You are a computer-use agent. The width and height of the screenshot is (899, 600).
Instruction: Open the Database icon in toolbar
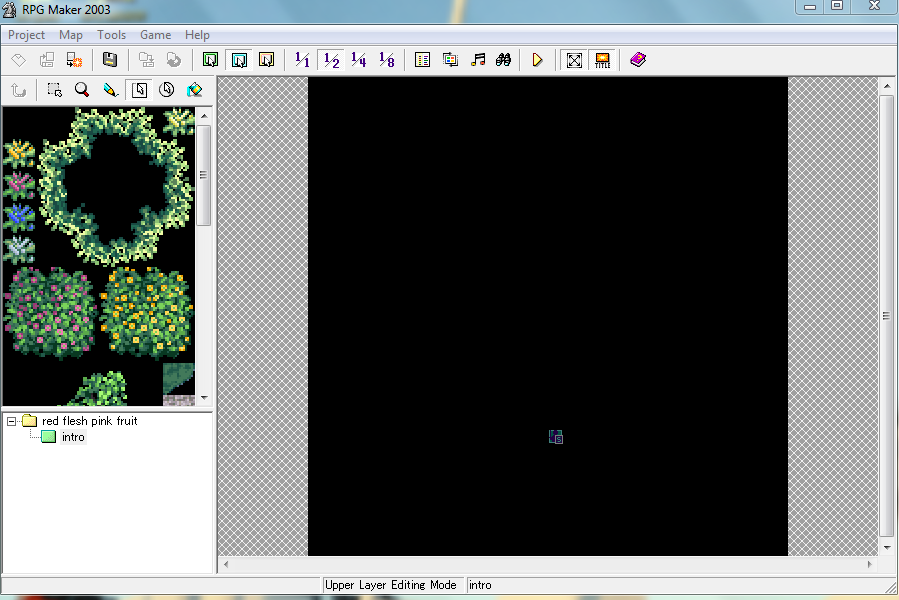[422, 60]
